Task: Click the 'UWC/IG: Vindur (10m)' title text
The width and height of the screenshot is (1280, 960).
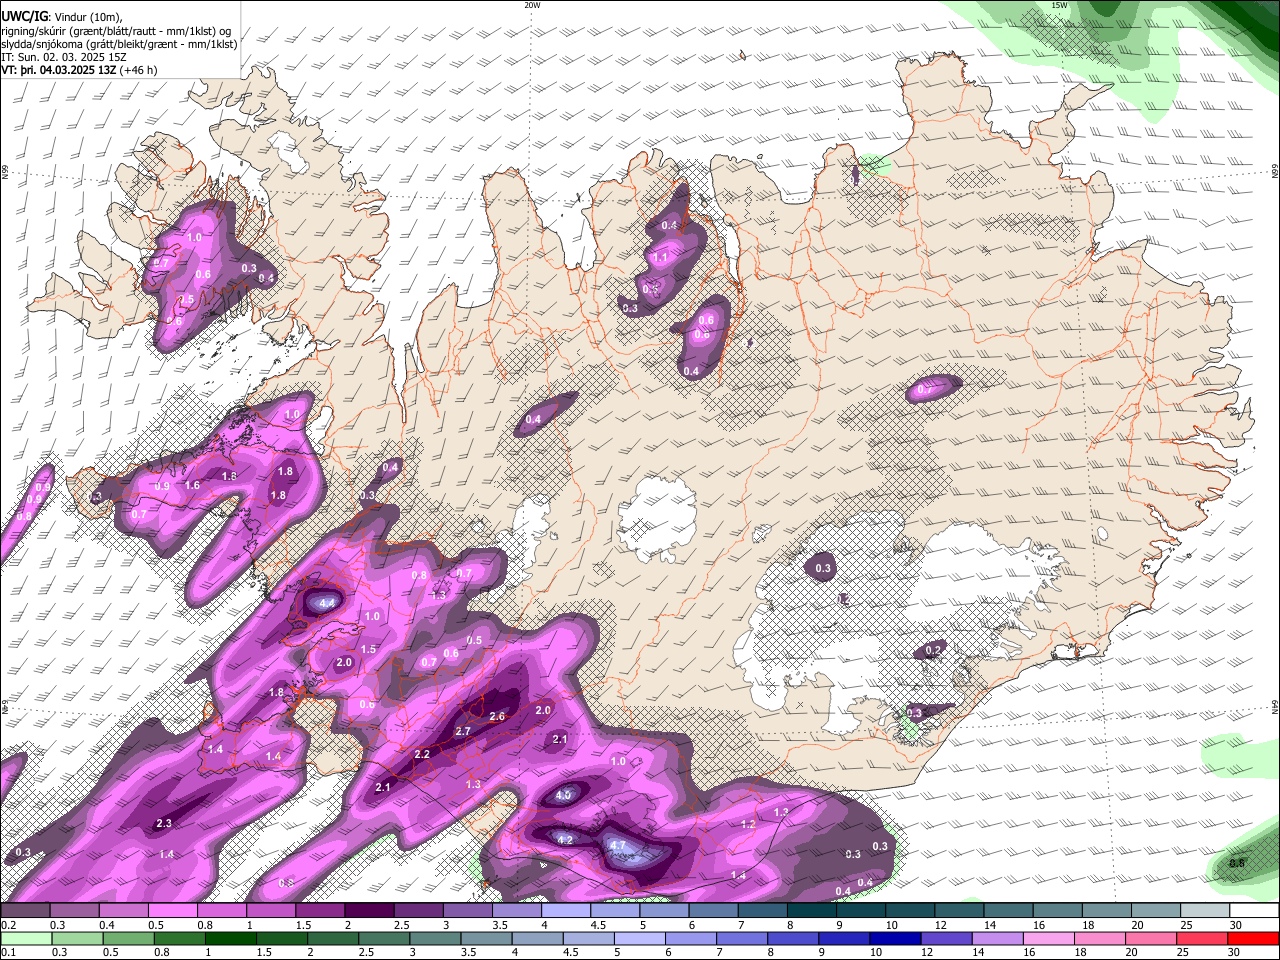Action: 61,17
